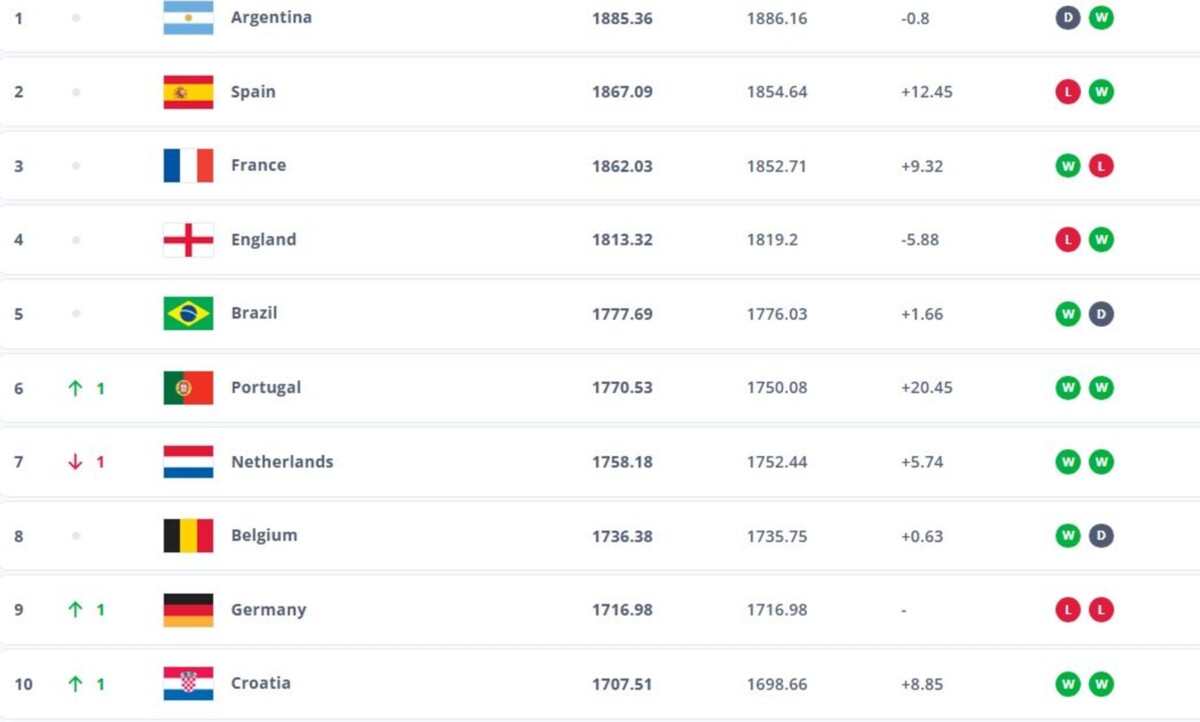The width and height of the screenshot is (1200, 722).
Task: Click Croatia's previous points 1698.66
Action: click(777, 684)
